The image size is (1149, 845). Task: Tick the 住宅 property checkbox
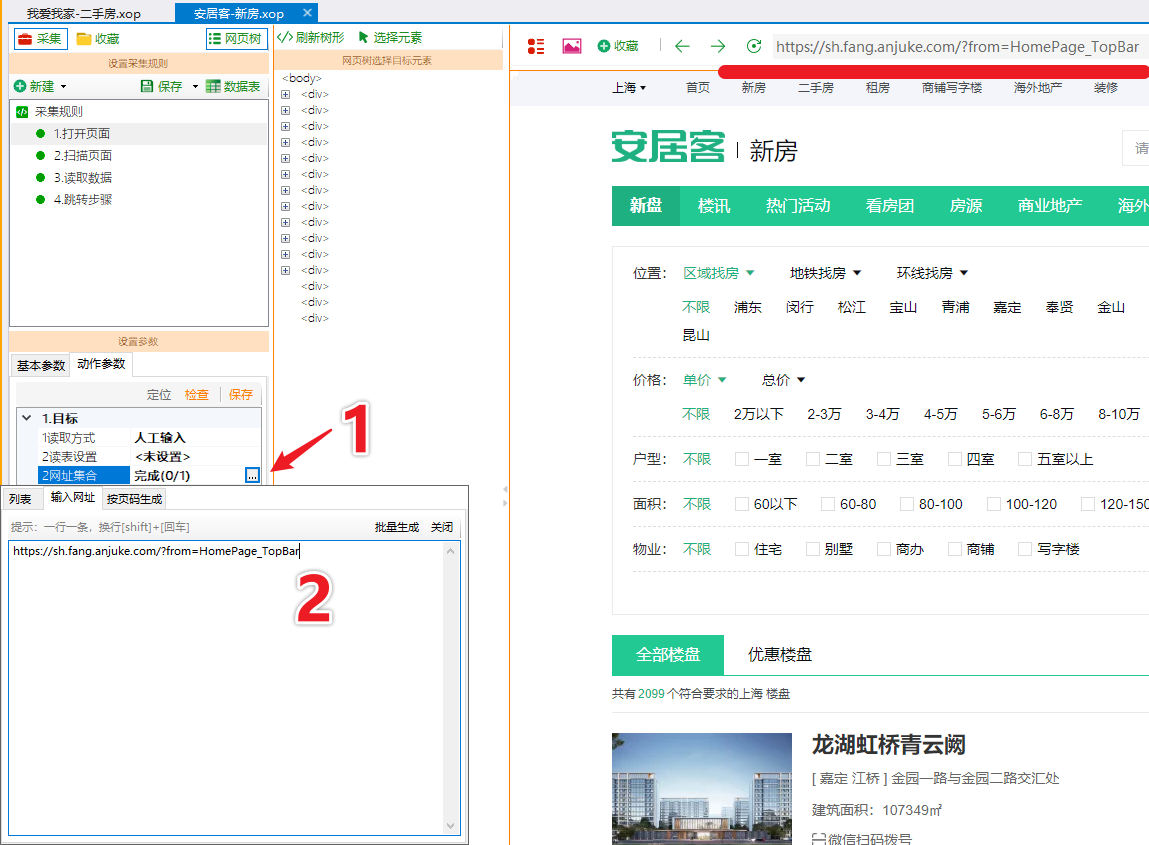tap(742, 549)
